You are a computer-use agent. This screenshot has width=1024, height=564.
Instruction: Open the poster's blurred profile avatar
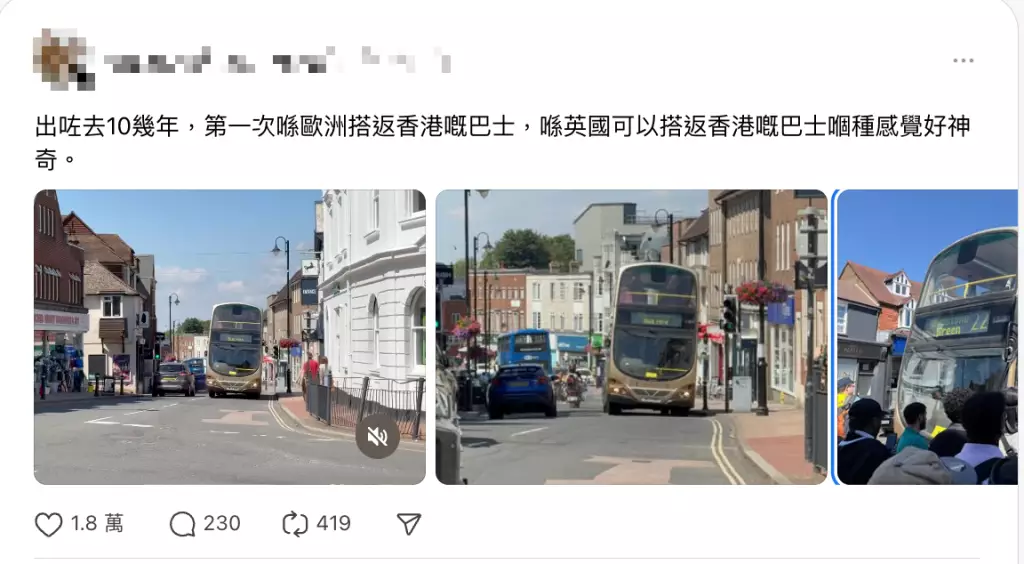click(x=64, y=59)
